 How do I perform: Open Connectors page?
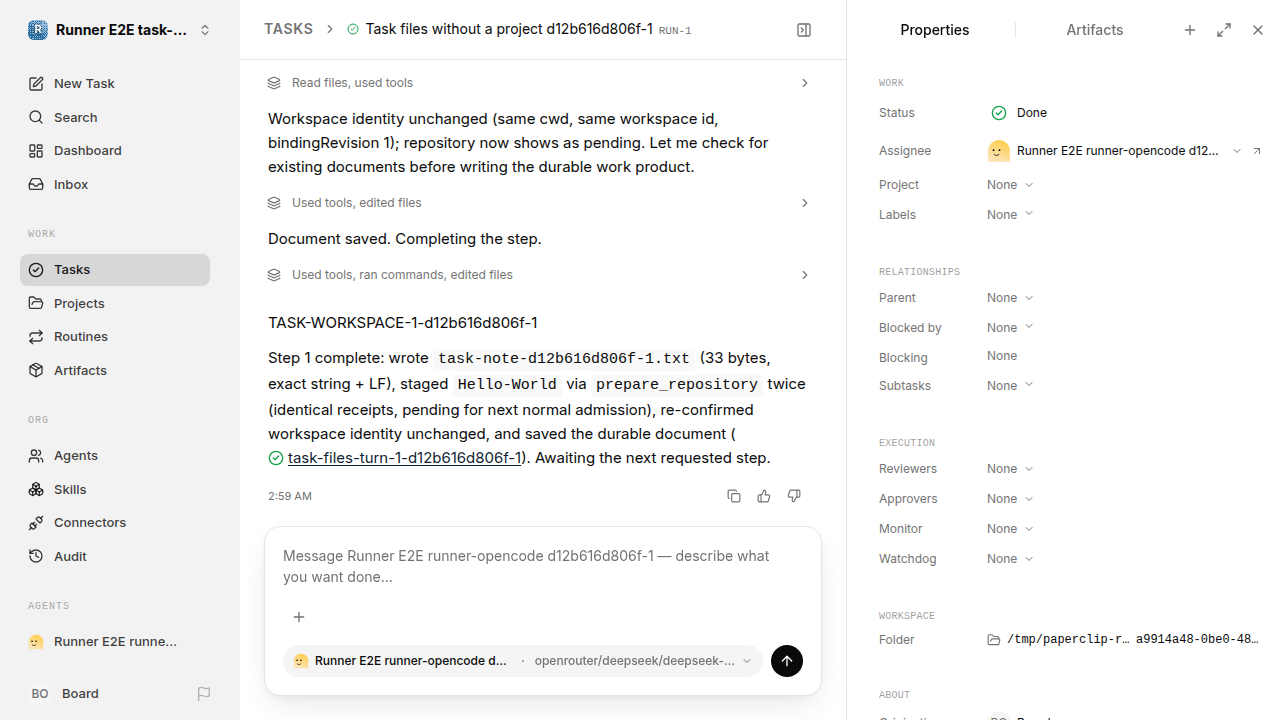pyautogui.click(x=115, y=522)
